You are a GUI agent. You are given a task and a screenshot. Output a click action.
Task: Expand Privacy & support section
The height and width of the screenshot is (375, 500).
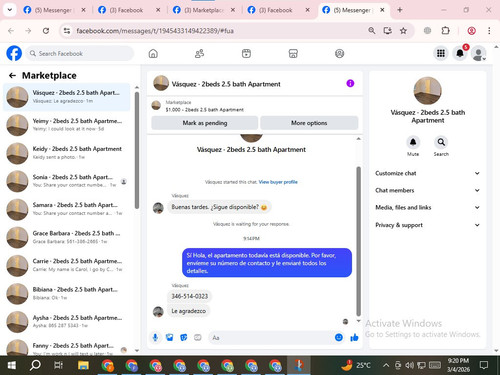coord(427,225)
